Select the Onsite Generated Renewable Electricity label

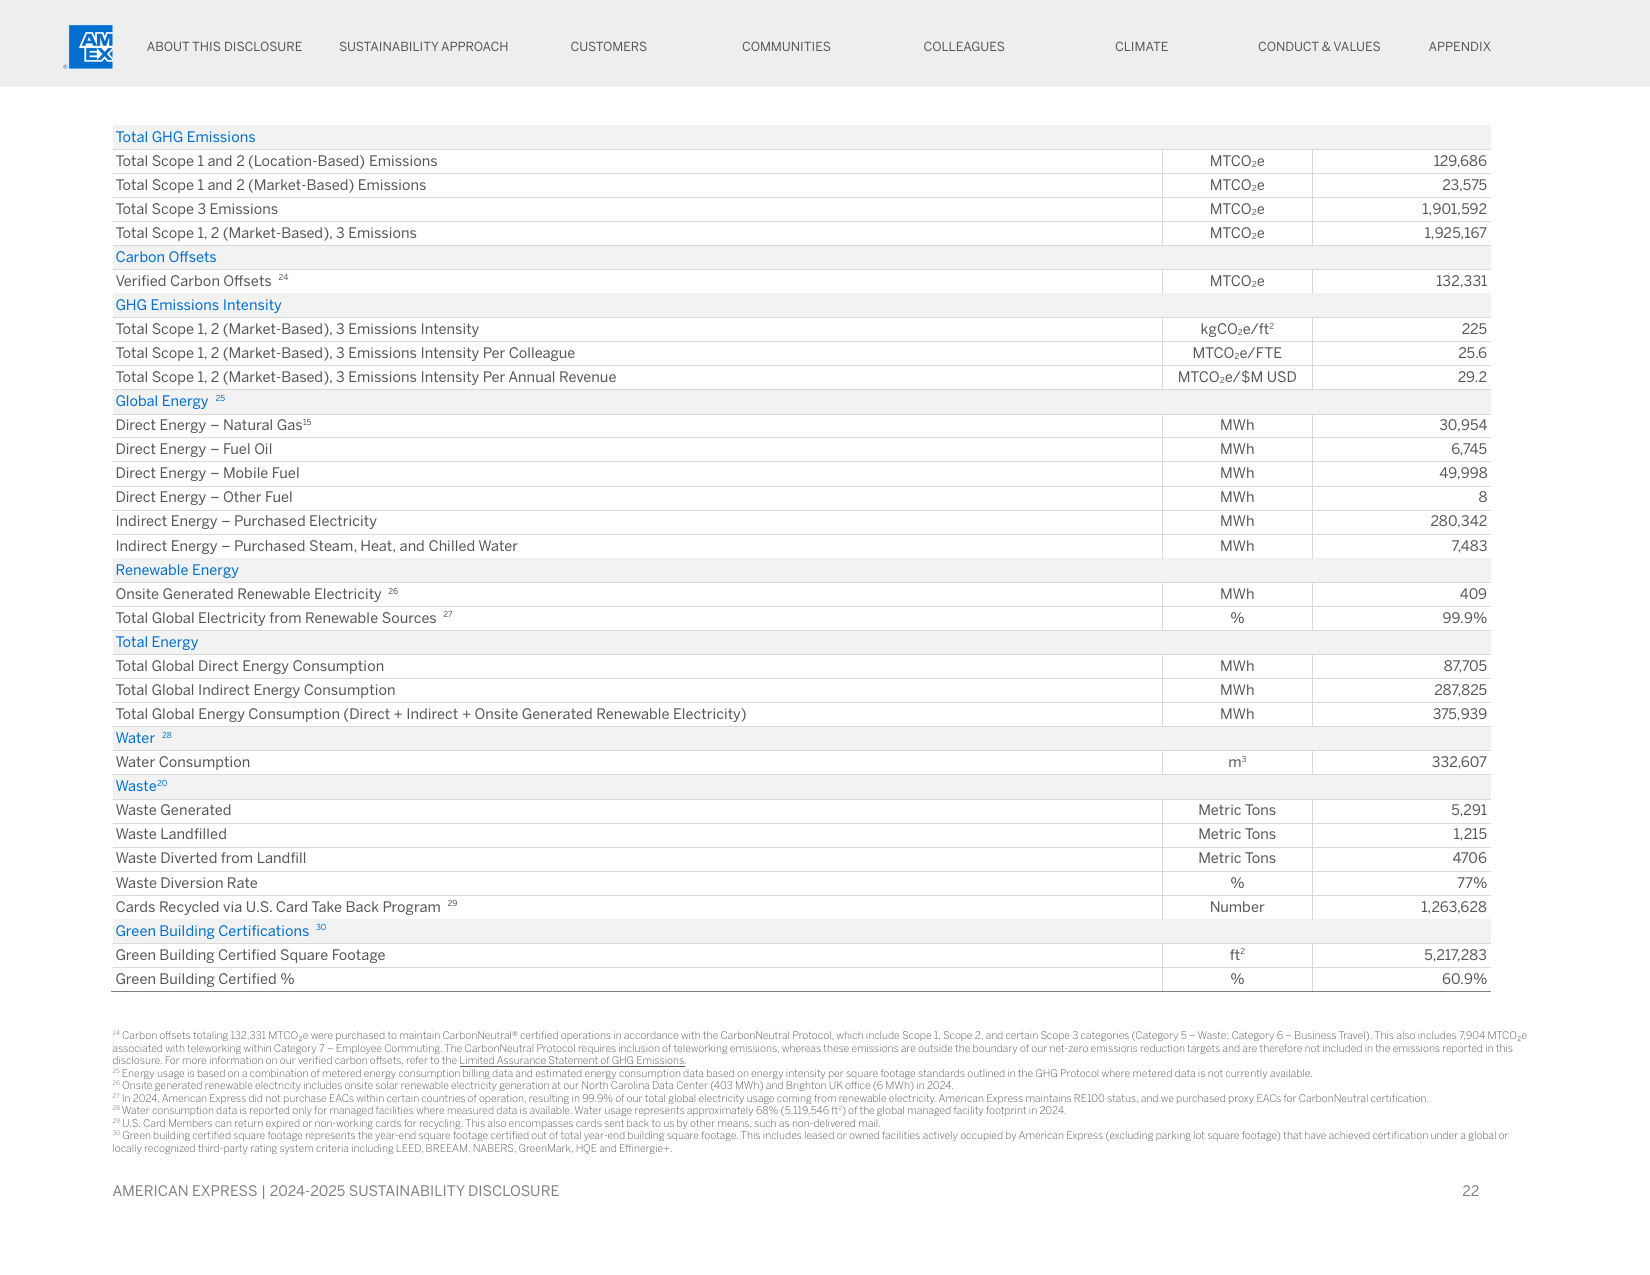point(248,594)
